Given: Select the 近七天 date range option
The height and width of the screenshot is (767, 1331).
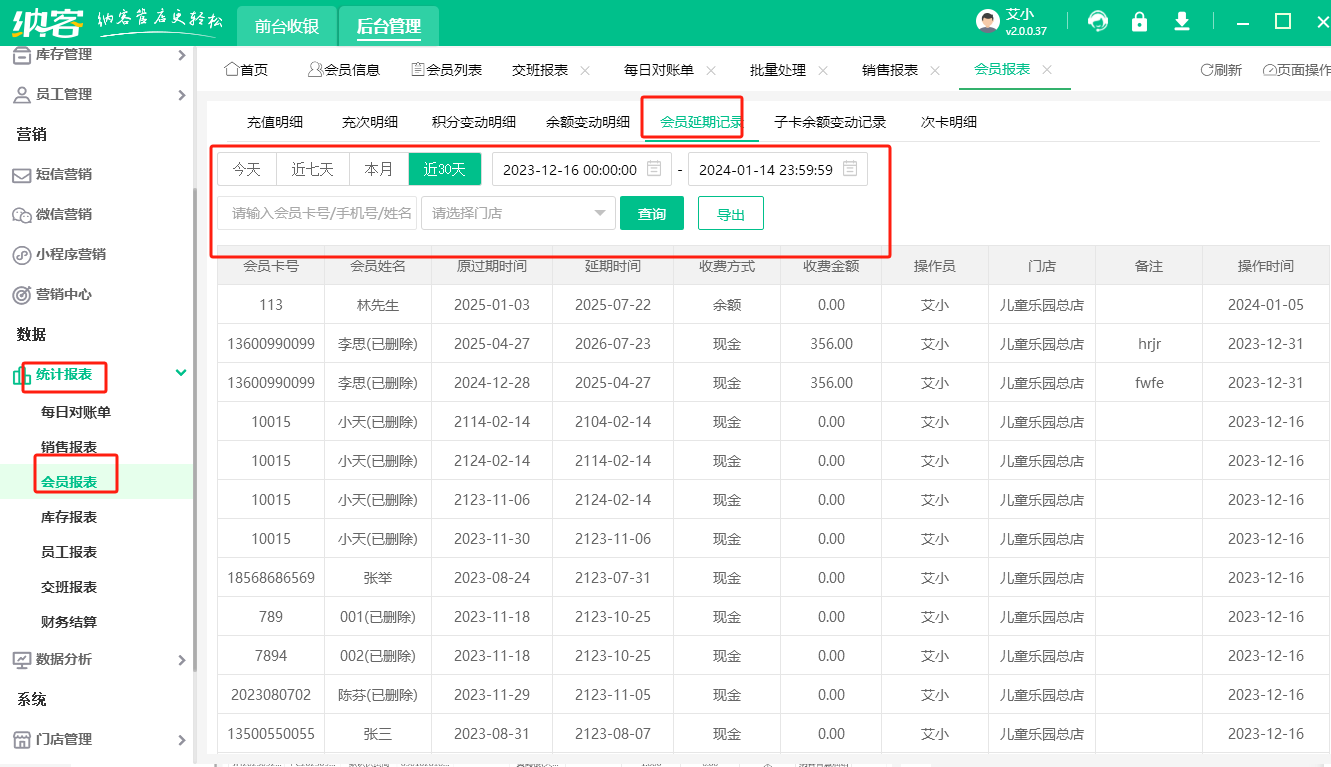Looking at the screenshot, I should point(313,169).
